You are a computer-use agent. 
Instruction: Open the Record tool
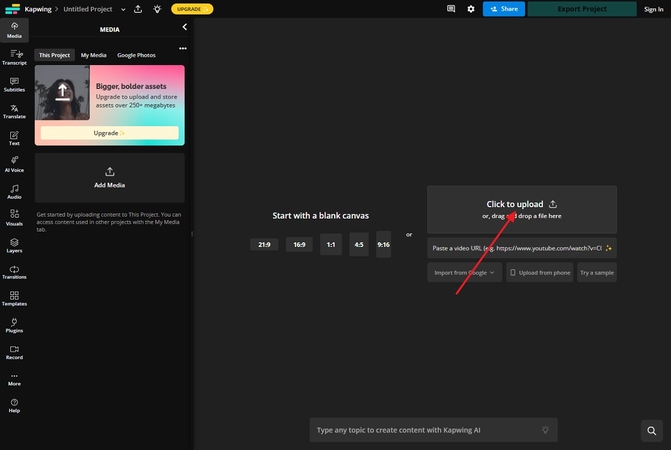click(x=14, y=352)
